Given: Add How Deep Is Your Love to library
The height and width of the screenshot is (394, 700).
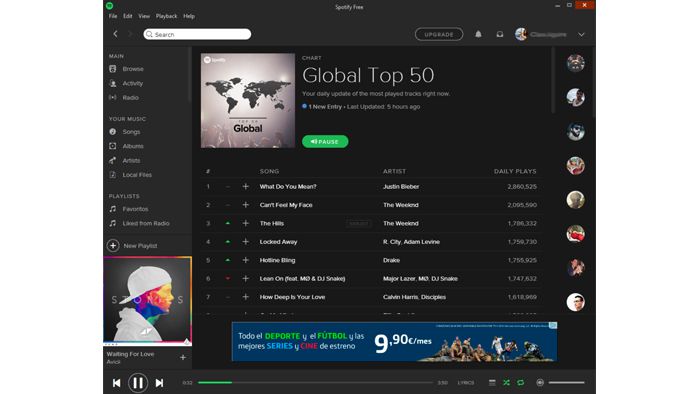Looking at the screenshot, I should pos(246,297).
